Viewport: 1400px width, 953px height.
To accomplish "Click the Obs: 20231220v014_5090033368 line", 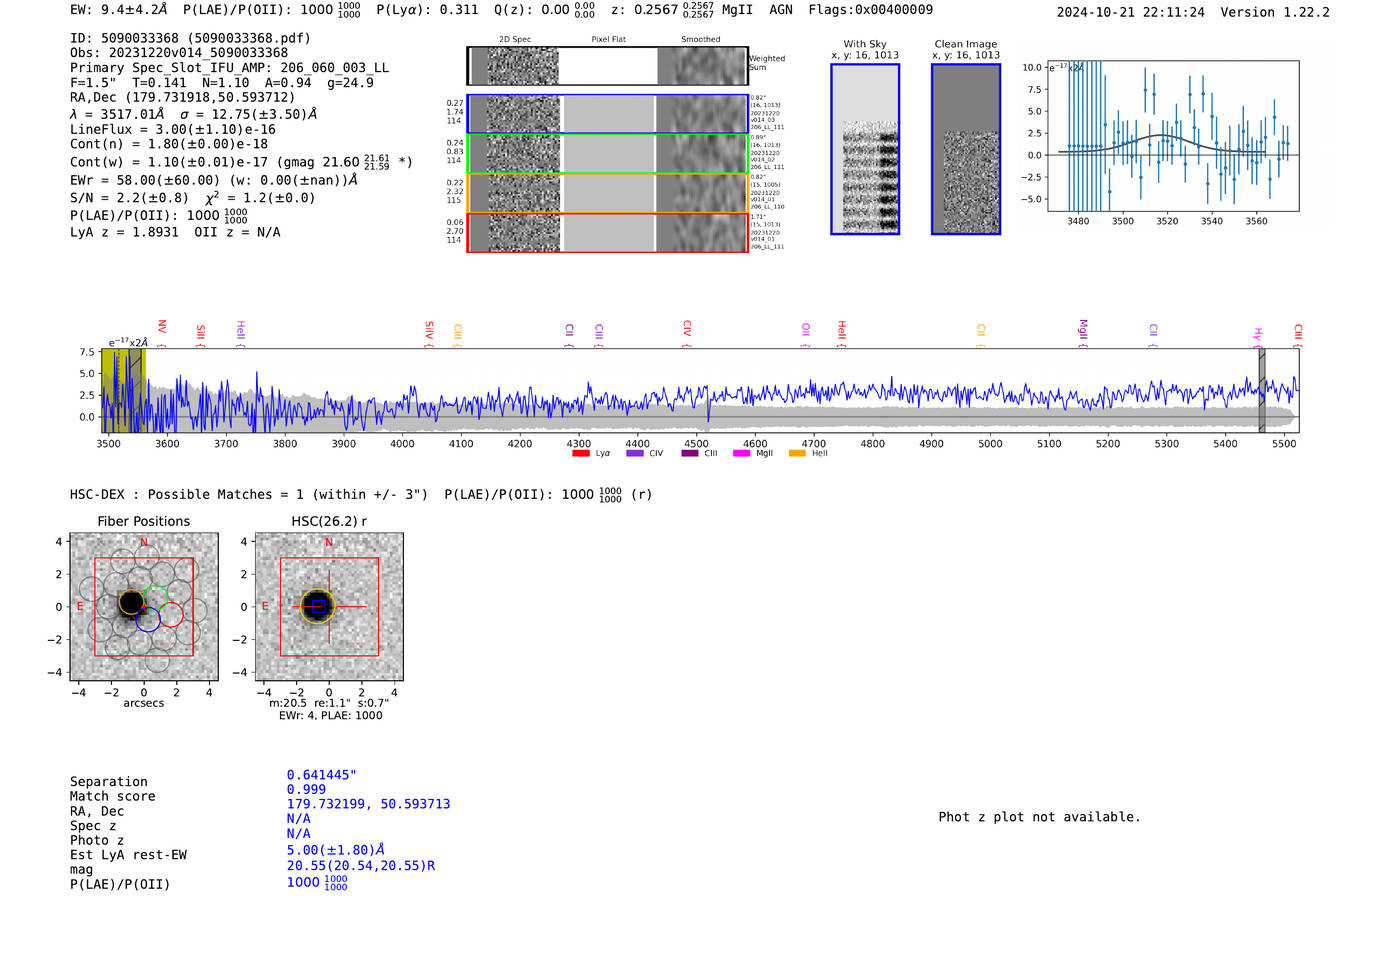I will [179, 52].
